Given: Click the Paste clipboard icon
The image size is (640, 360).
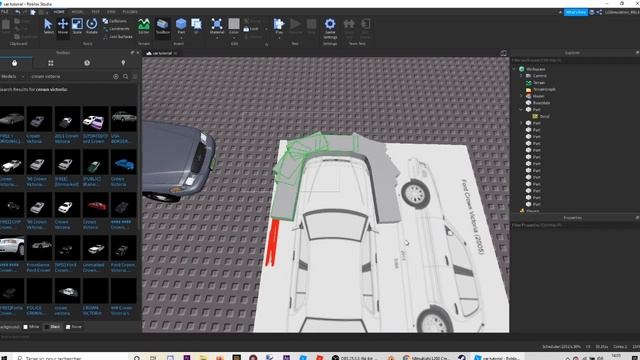Looking at the screenshot, I should 6,26.
